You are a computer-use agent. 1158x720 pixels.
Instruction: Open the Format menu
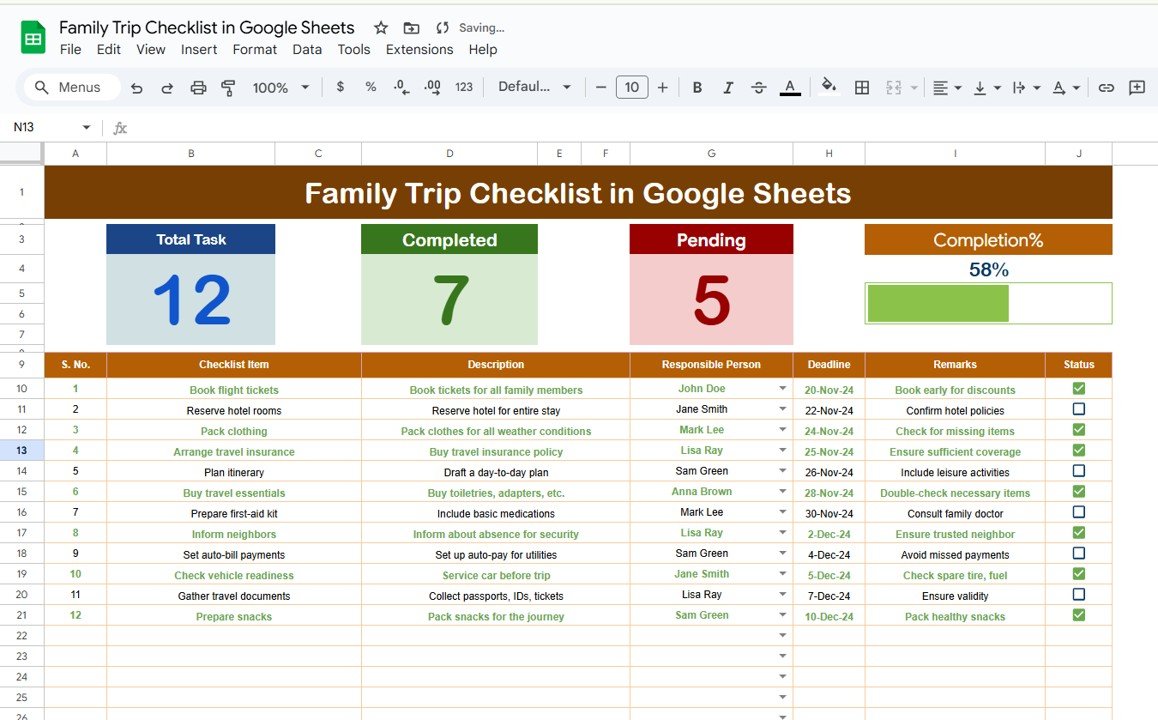coord(255,49)
